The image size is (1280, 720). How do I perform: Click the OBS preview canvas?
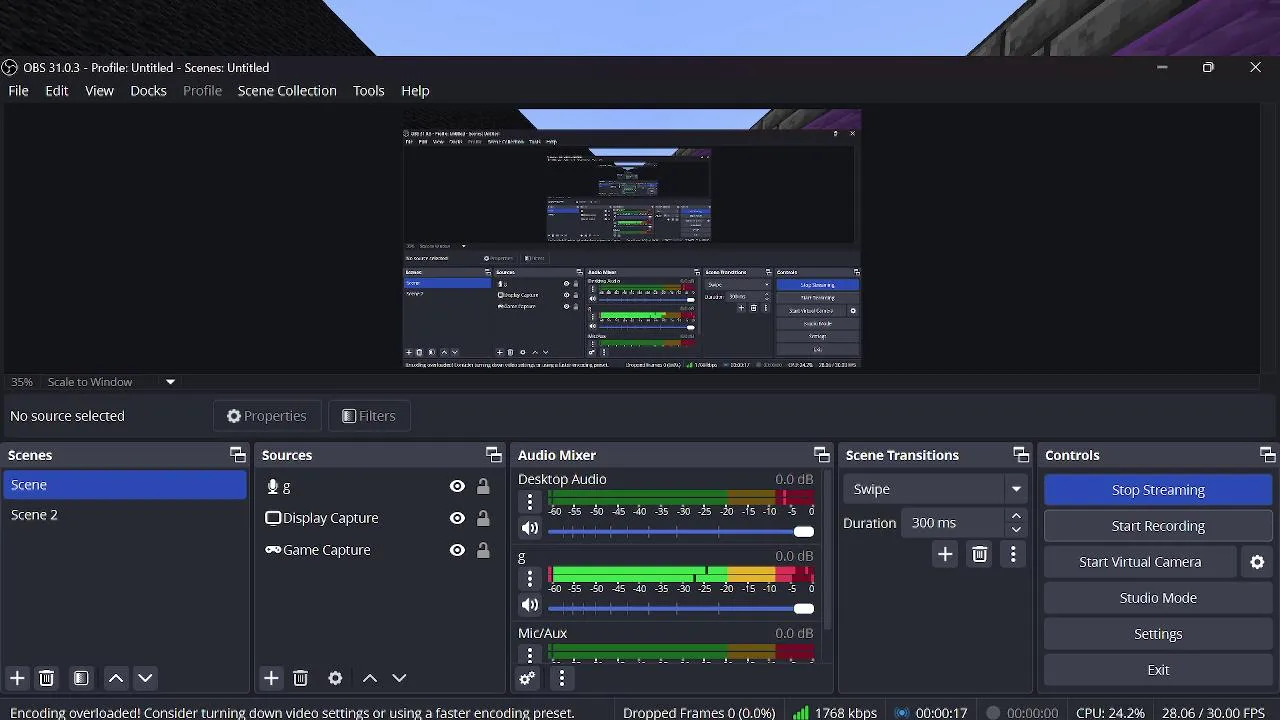coord(632,239)
